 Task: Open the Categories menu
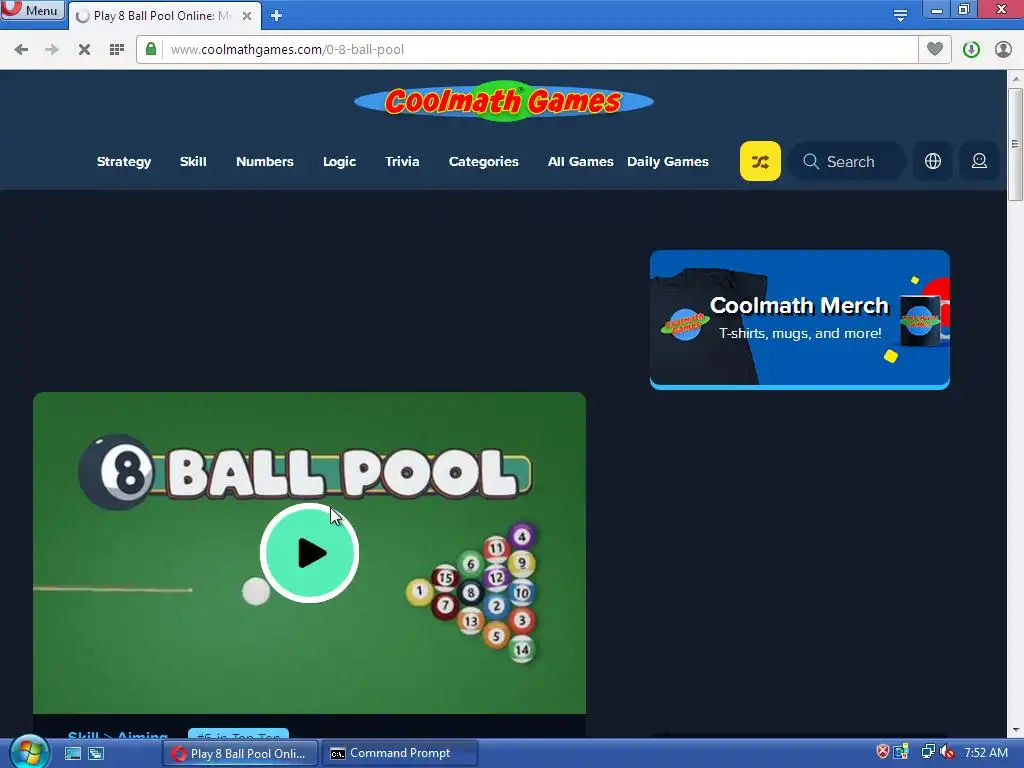pyautogui.click(x=483, y=161)
